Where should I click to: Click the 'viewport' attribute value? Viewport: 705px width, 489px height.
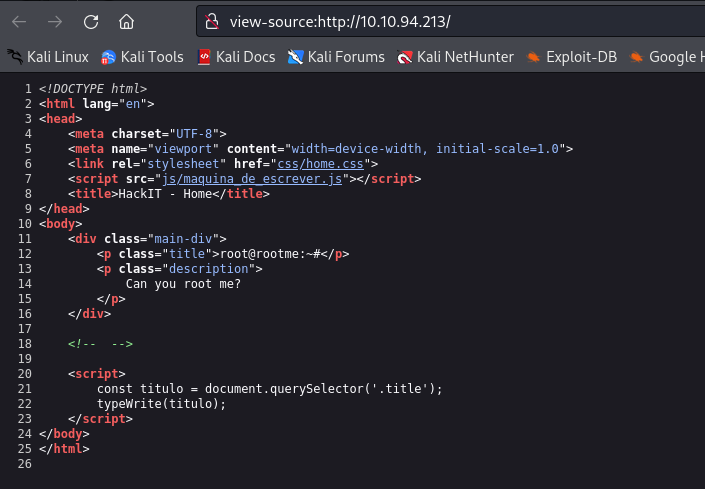[x=183, y=149]
